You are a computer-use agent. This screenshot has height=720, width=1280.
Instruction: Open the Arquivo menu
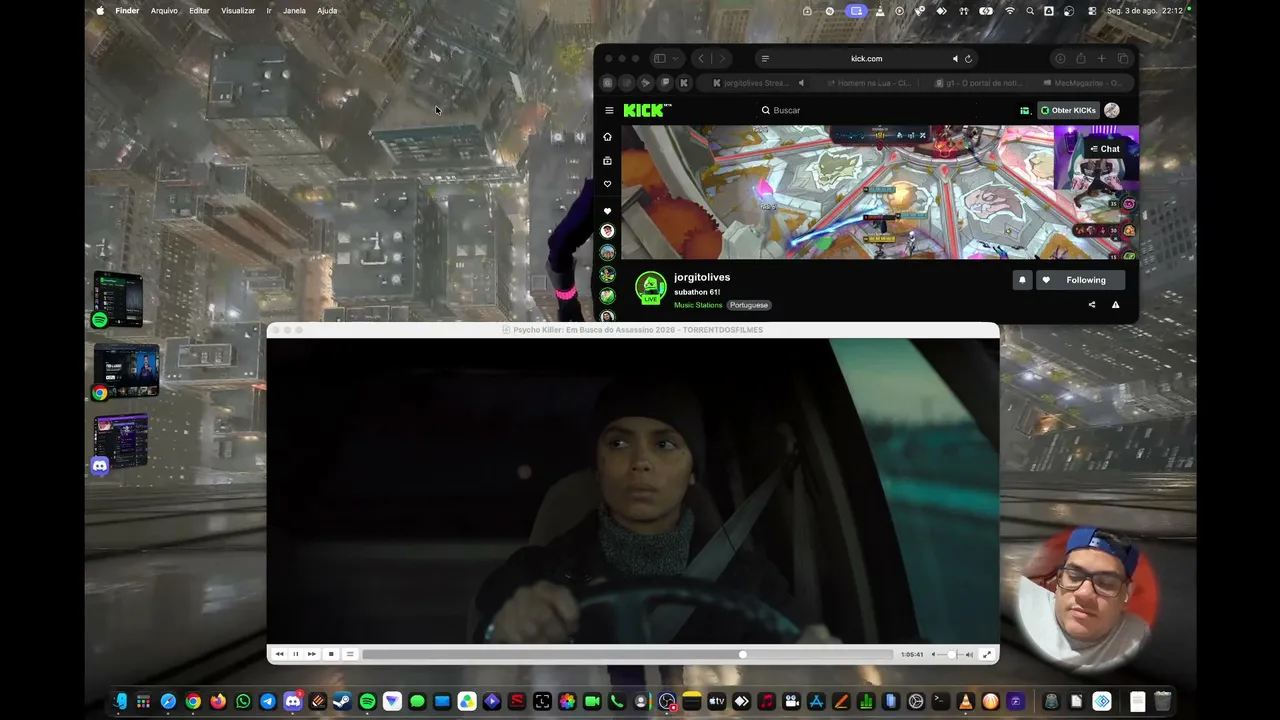(164, 11)
